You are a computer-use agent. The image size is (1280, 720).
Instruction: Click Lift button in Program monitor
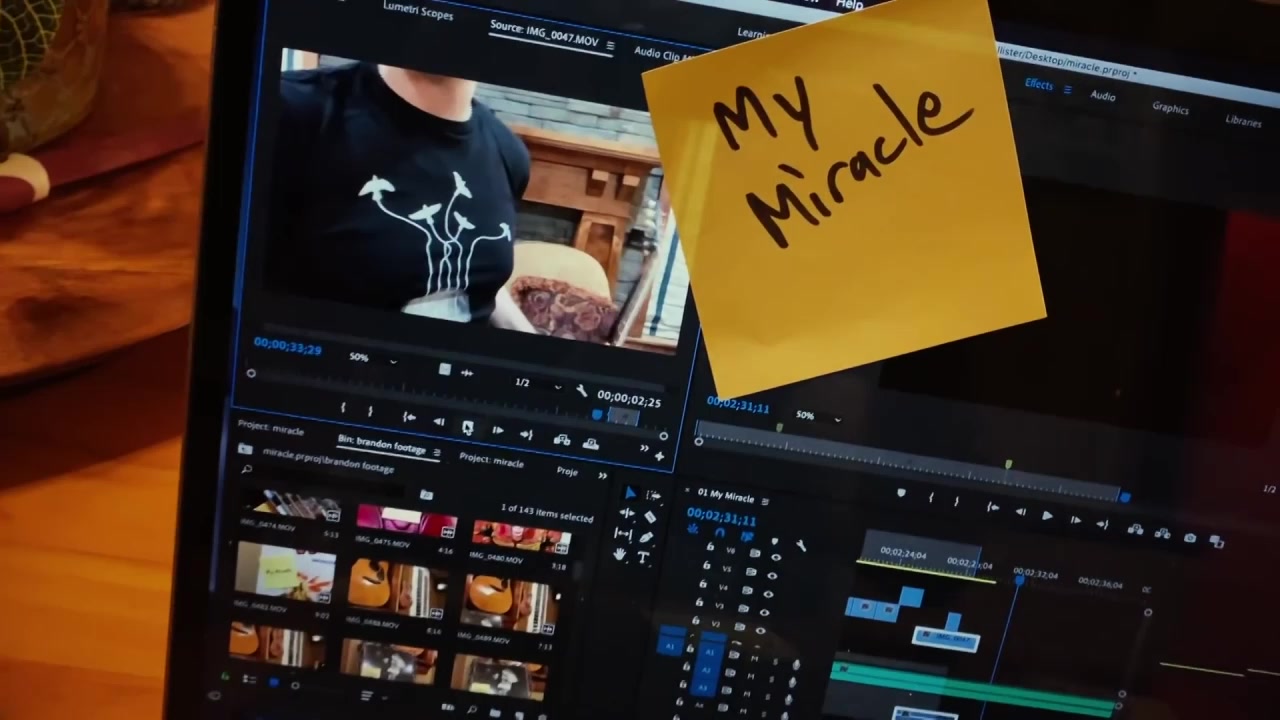[x=1135, y=530]
